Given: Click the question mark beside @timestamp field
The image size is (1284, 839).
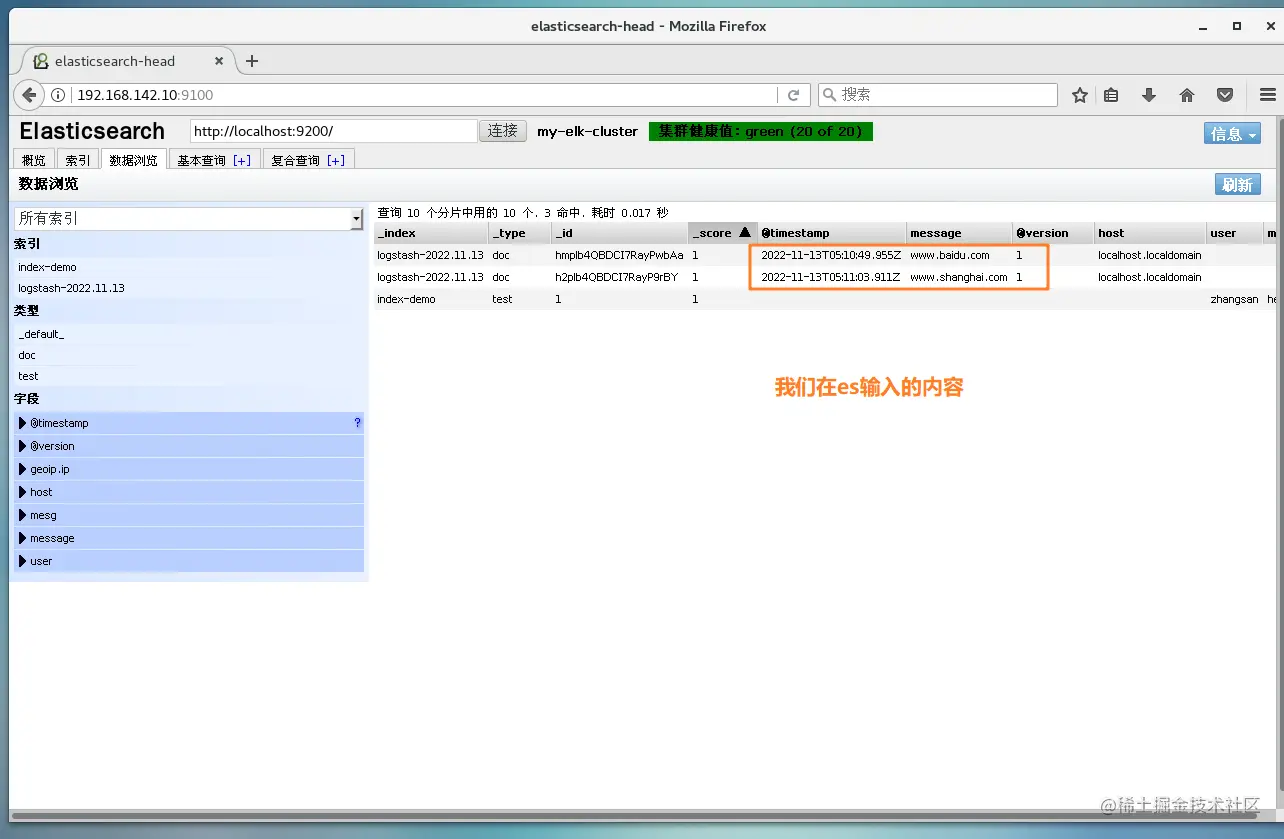Looking at the screenshot, I should [x=357, y=423].
